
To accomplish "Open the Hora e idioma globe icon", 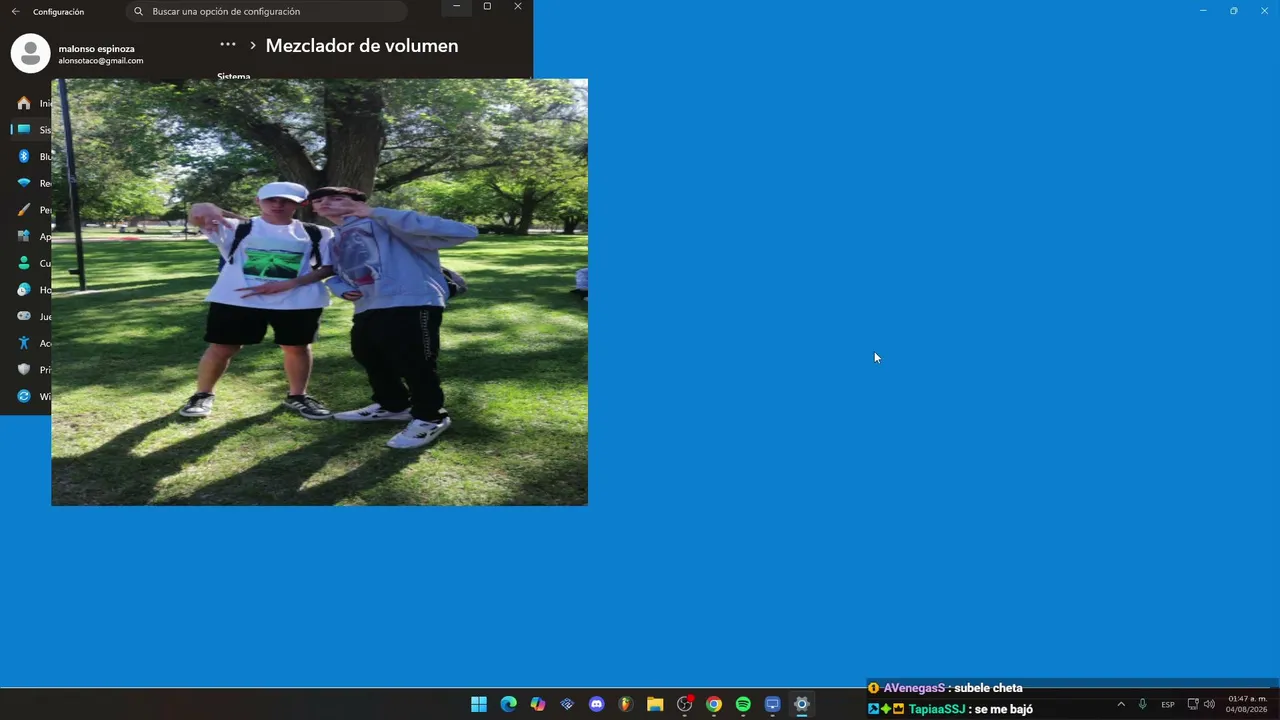I will (x=24, y=290).
